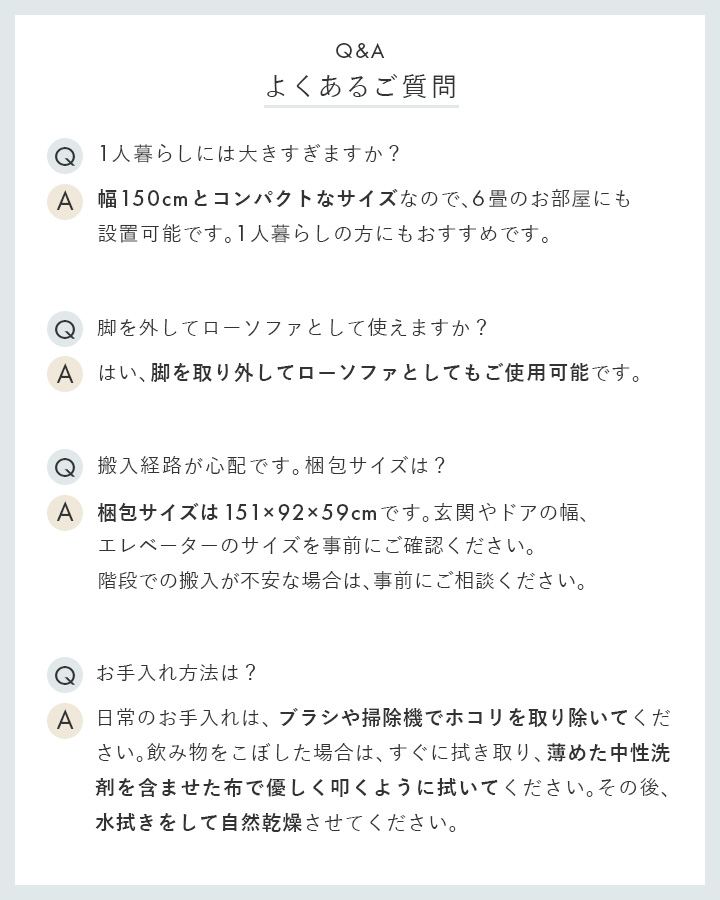Open the question 1人暮らしには大きすぎますか？
The height and width of the screenshot is (900, 720).
pyautogui.click(x=250, y=155)
